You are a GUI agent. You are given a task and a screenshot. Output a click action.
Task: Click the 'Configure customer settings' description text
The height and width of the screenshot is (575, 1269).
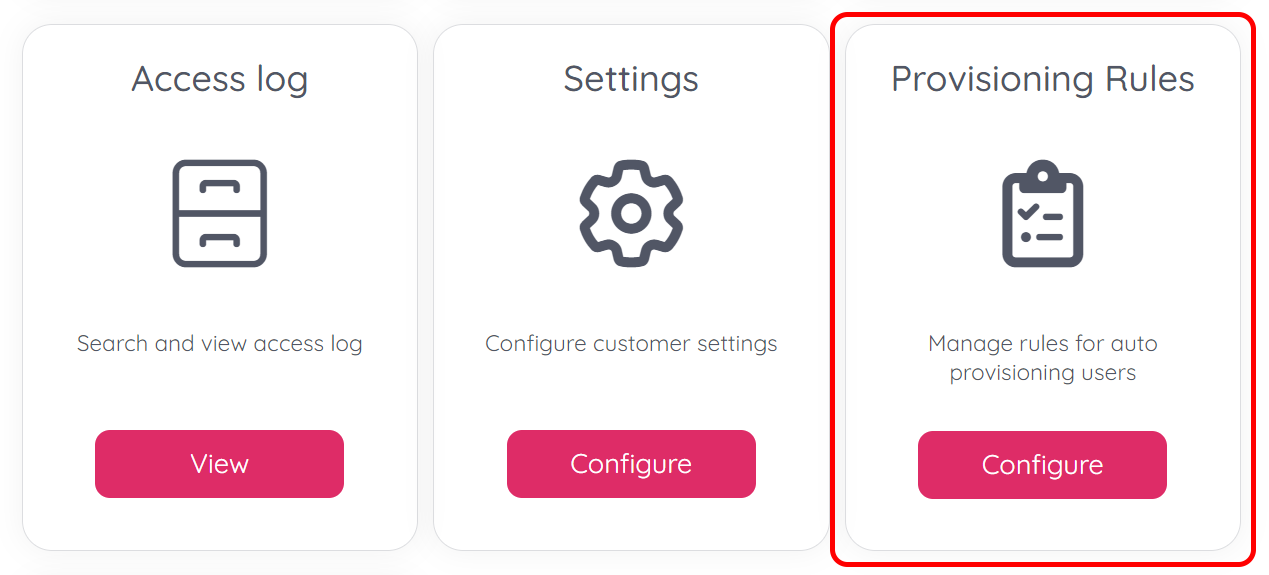[x=631, y=344]
